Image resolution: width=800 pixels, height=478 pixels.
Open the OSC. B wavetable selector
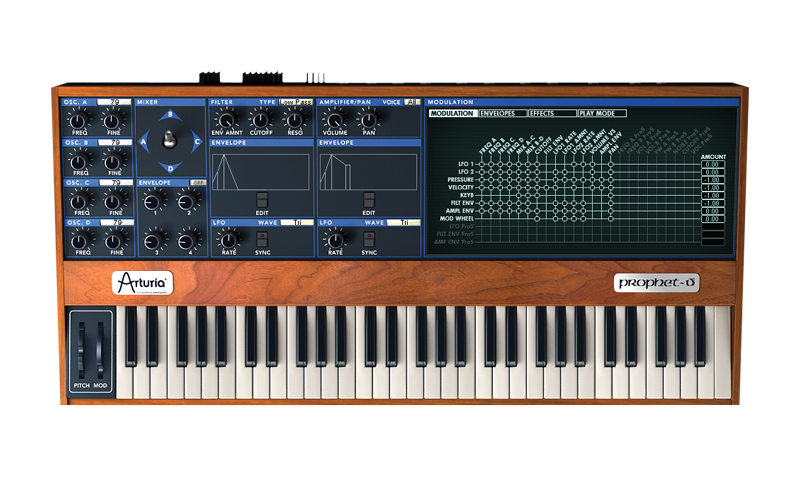[x=115, y=142]
